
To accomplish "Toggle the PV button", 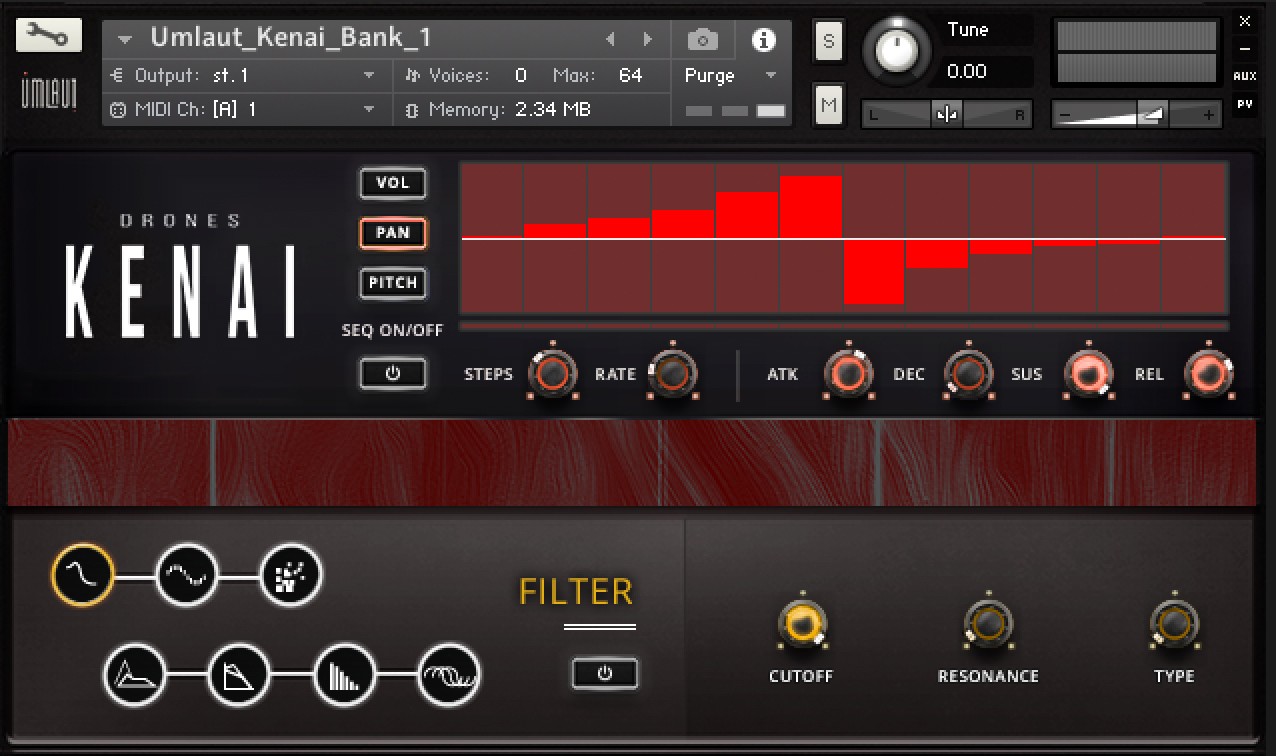I will [1245, 103].
